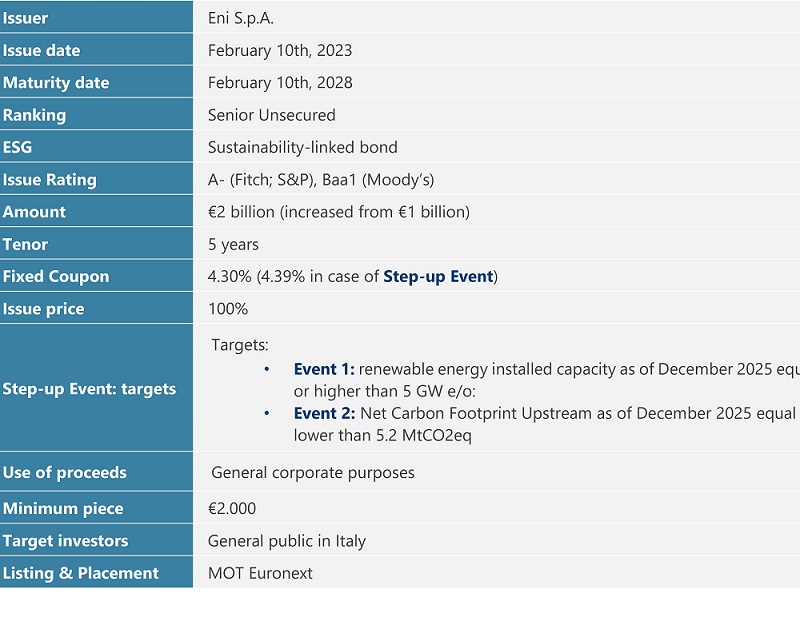Click the Fixed Coupon label cell

[x=56, y=277]
